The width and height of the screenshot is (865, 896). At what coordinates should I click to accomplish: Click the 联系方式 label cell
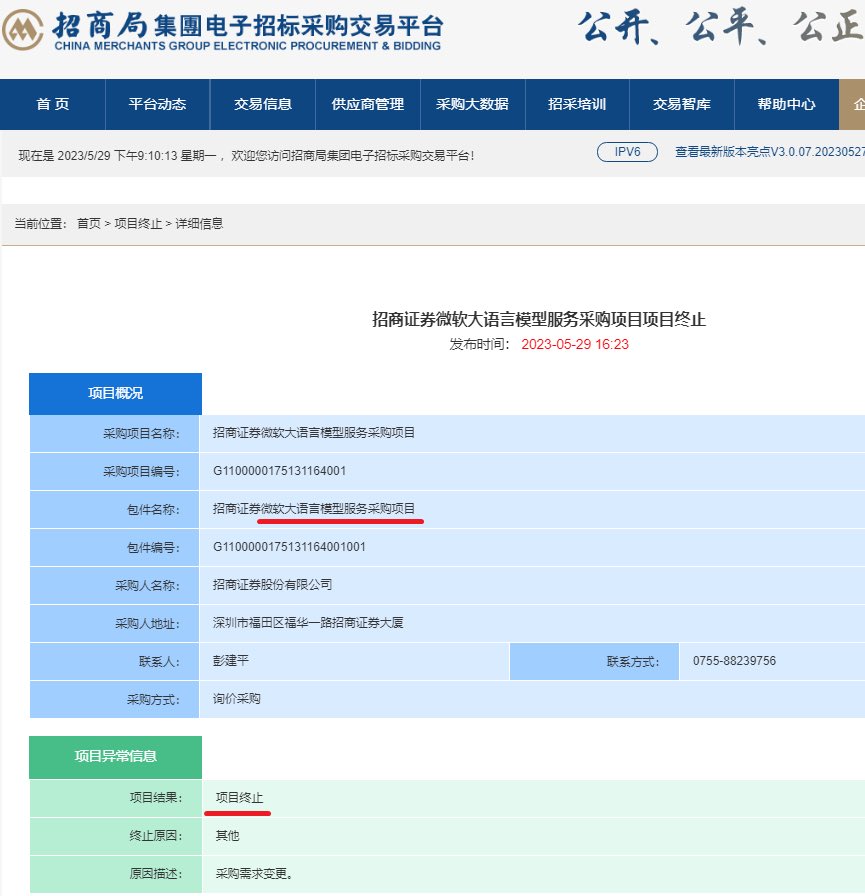(x=594, y=662)
